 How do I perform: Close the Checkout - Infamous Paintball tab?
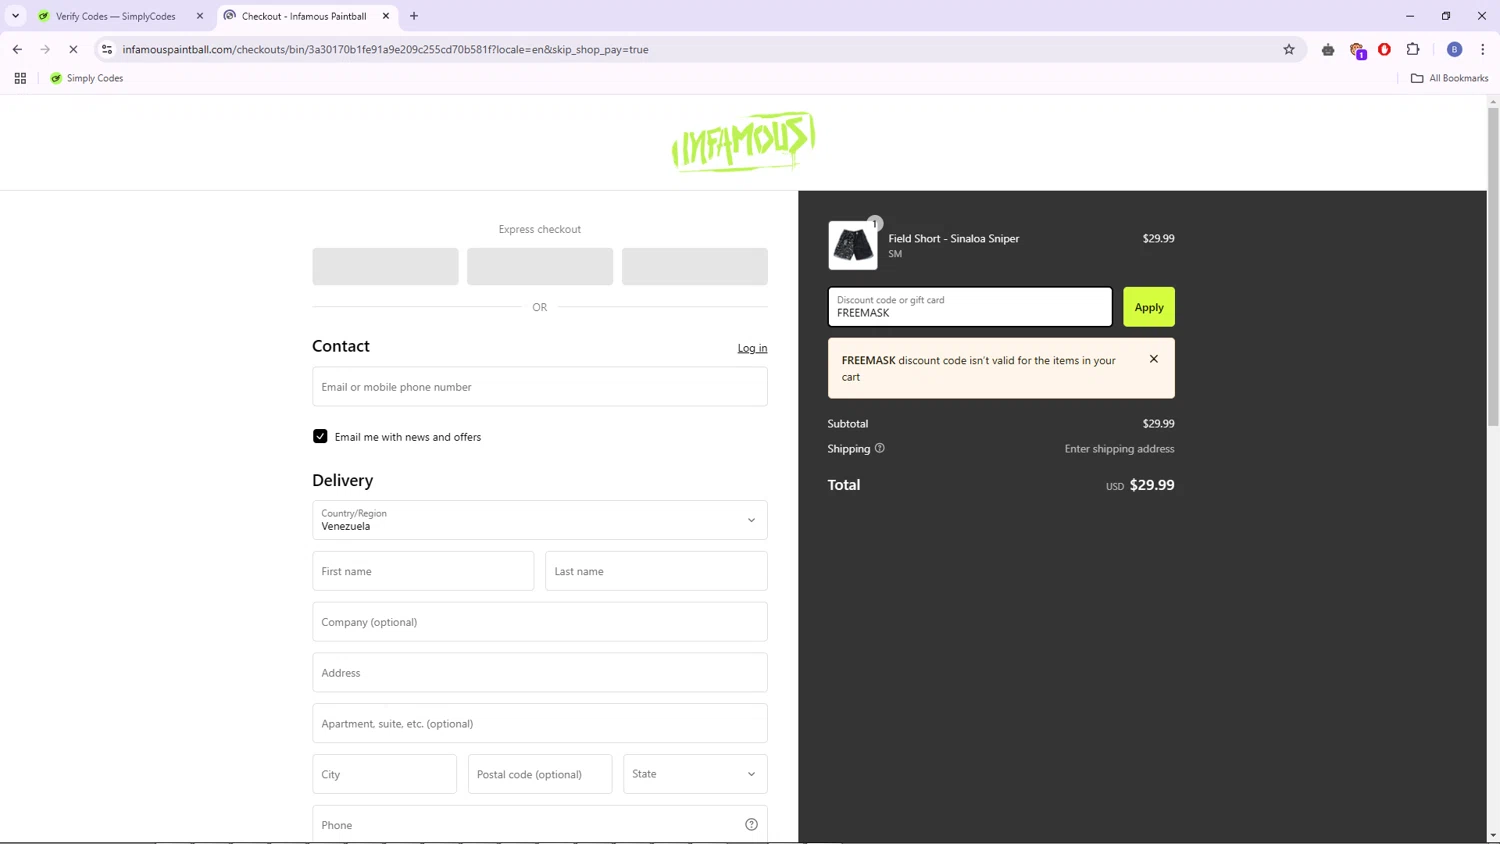coord(386,16)
